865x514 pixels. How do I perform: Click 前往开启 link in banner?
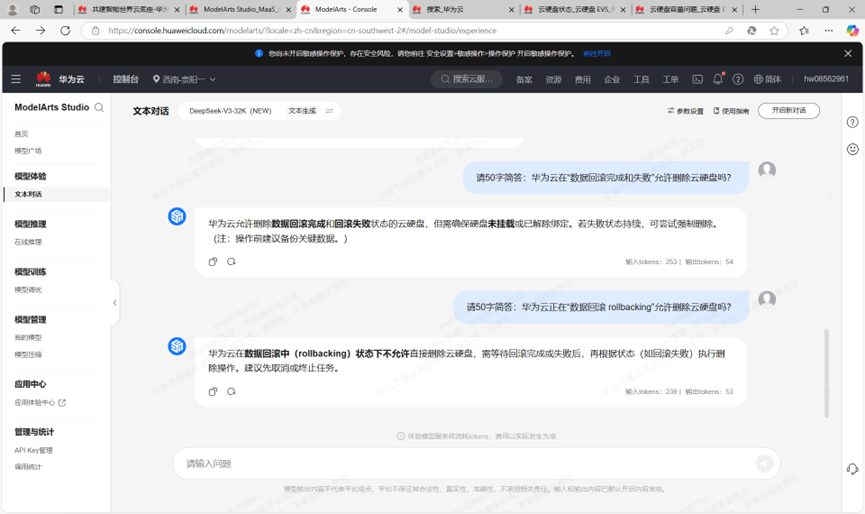(x=597, y=53)
